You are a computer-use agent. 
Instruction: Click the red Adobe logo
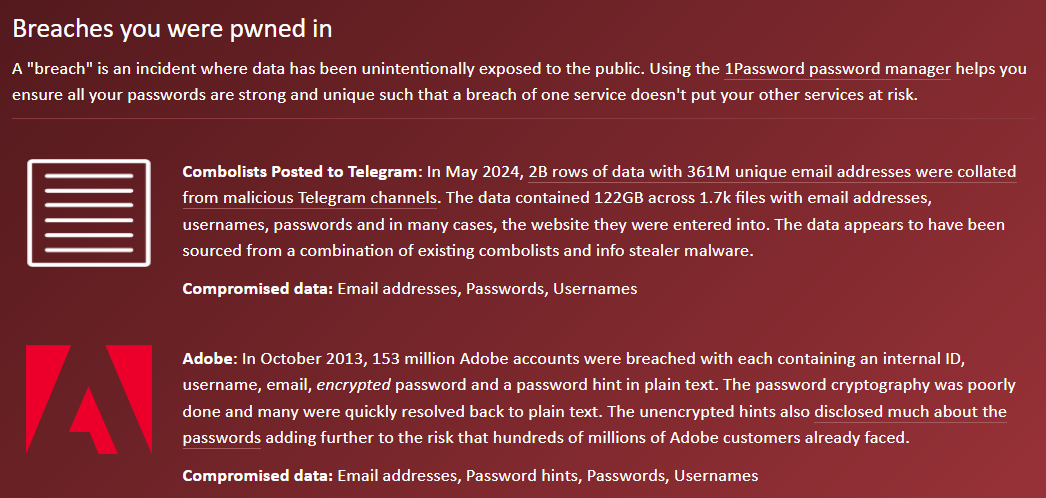(x=89, y=399)
